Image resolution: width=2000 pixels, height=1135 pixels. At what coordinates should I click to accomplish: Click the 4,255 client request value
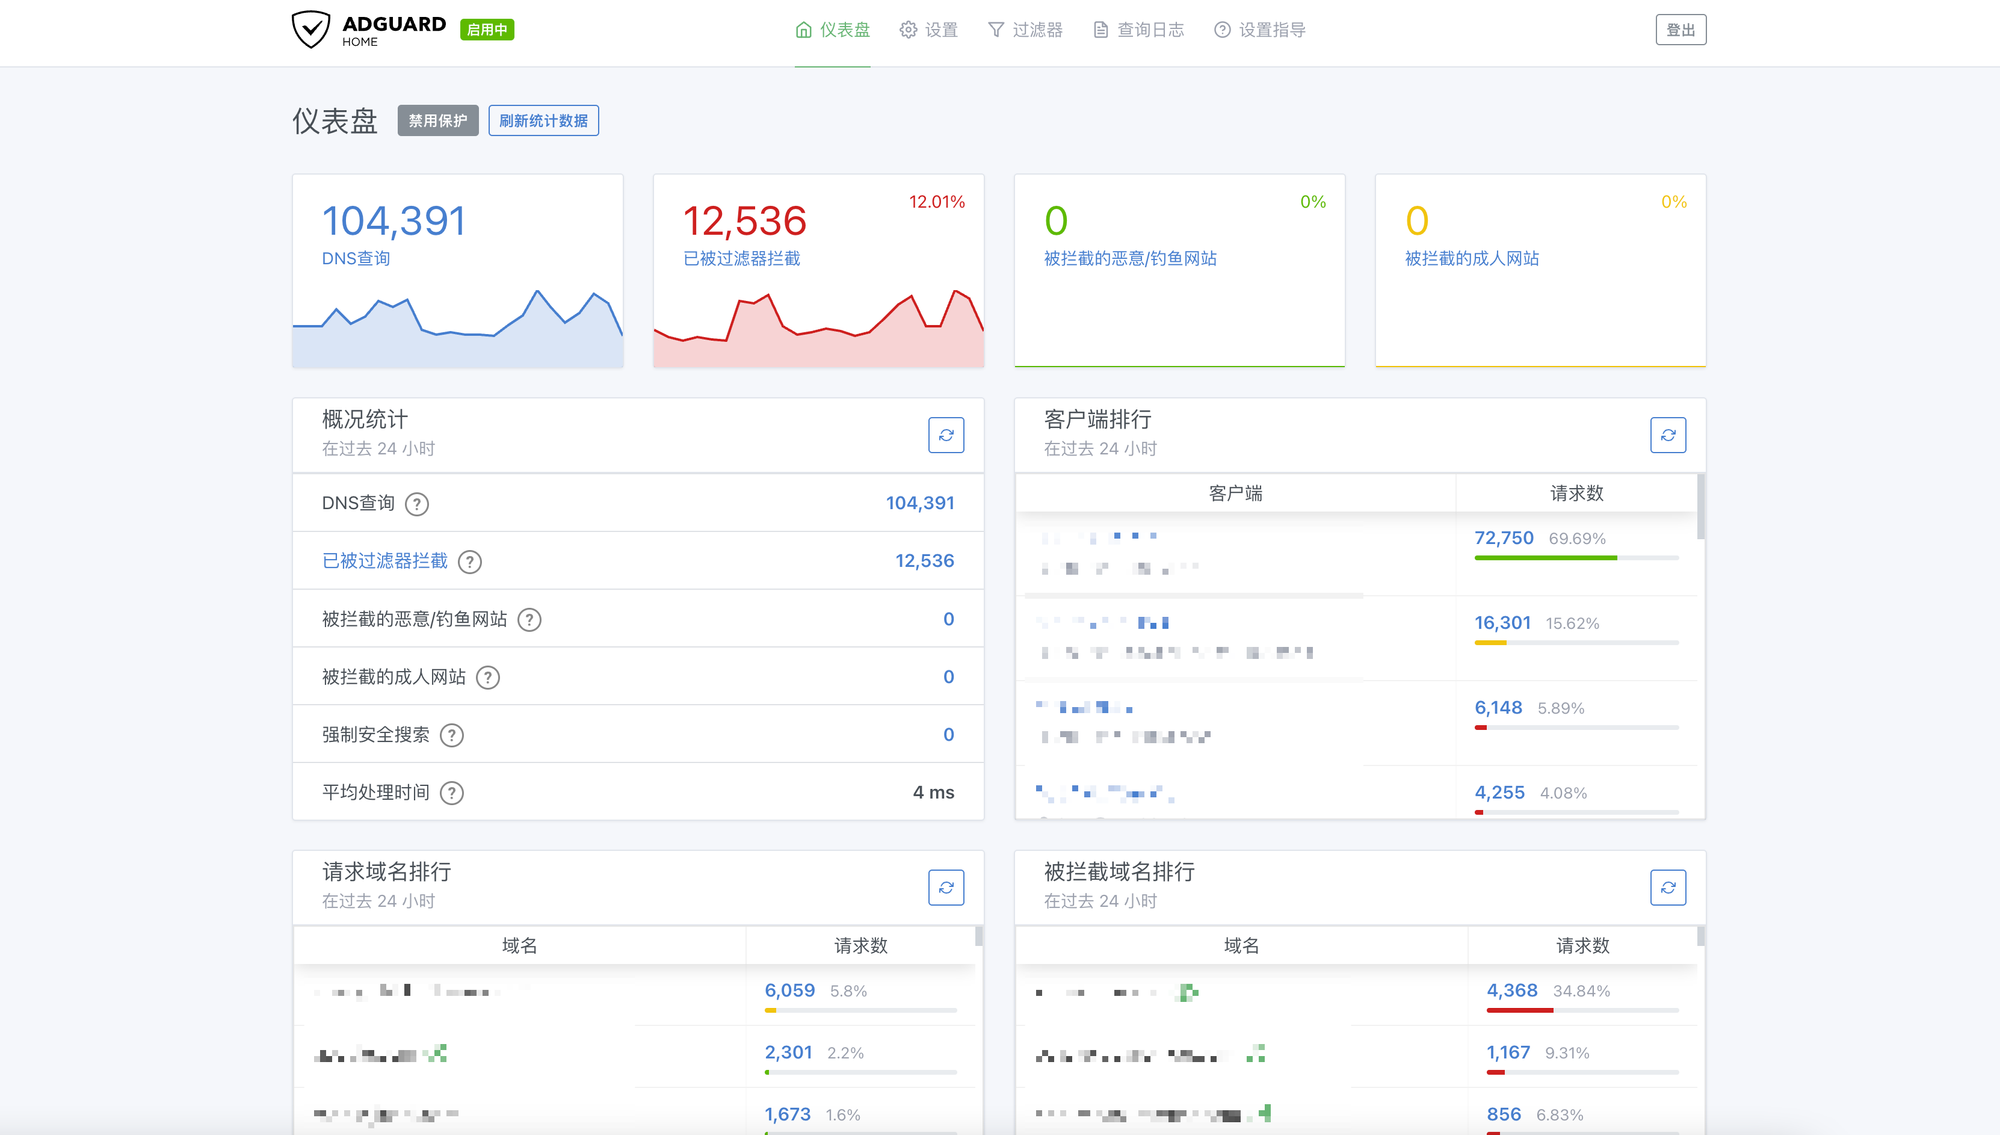1499,792
